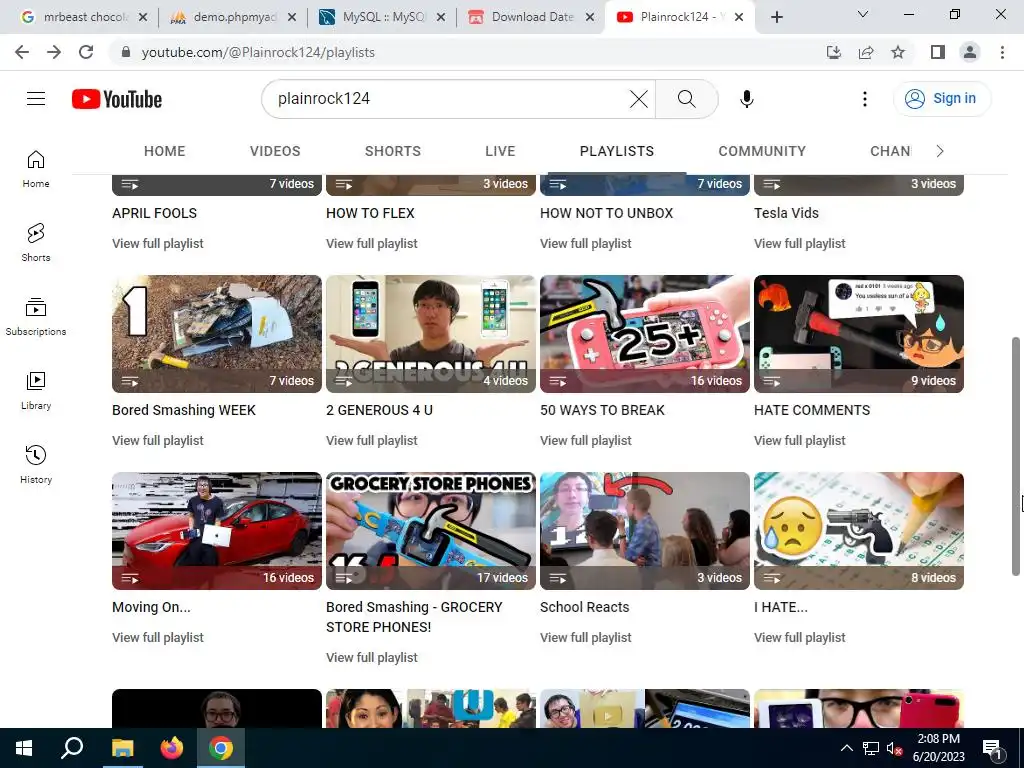Open I HATE... playlist thumbnail
Image resolution: width=1024 pixels, height=768 pixels.
point(859,531)
